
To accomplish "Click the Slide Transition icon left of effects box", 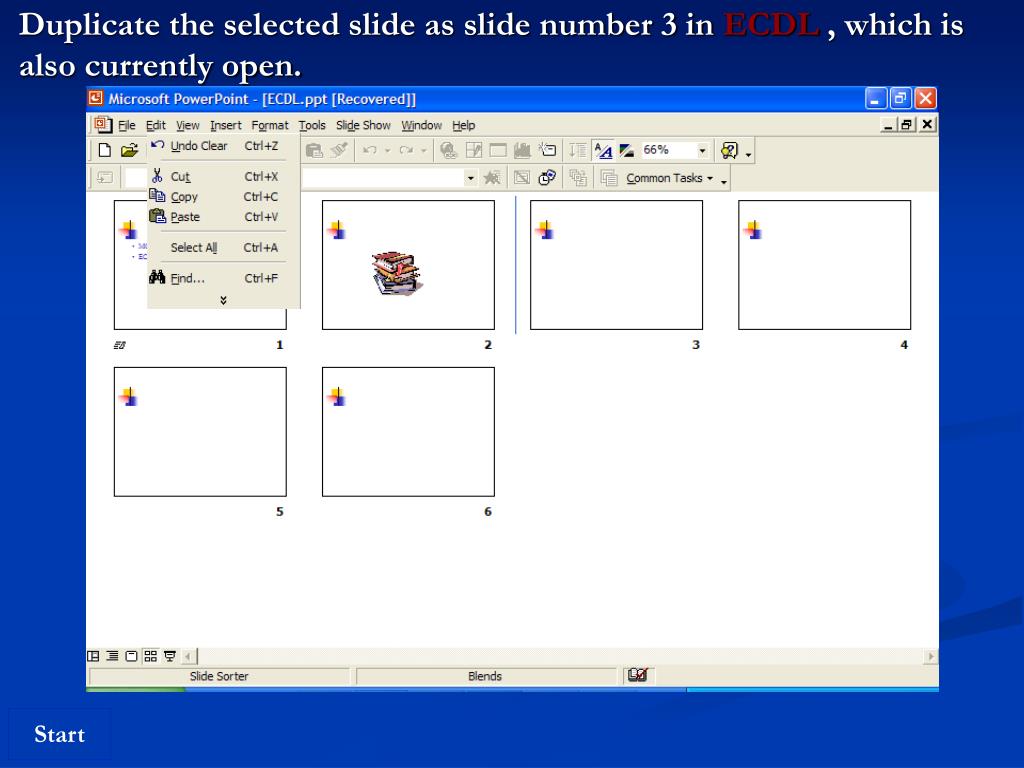I will click(105, 177).
